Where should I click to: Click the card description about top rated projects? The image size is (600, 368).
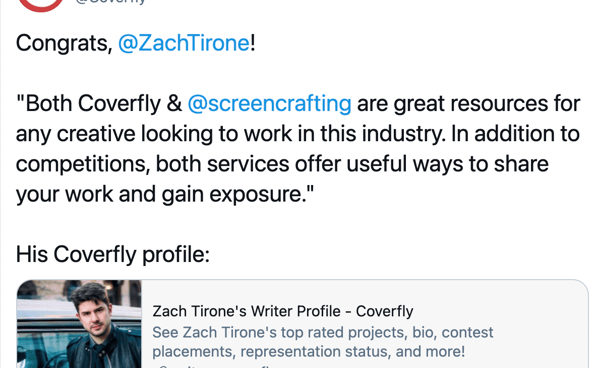click(323, 342)
